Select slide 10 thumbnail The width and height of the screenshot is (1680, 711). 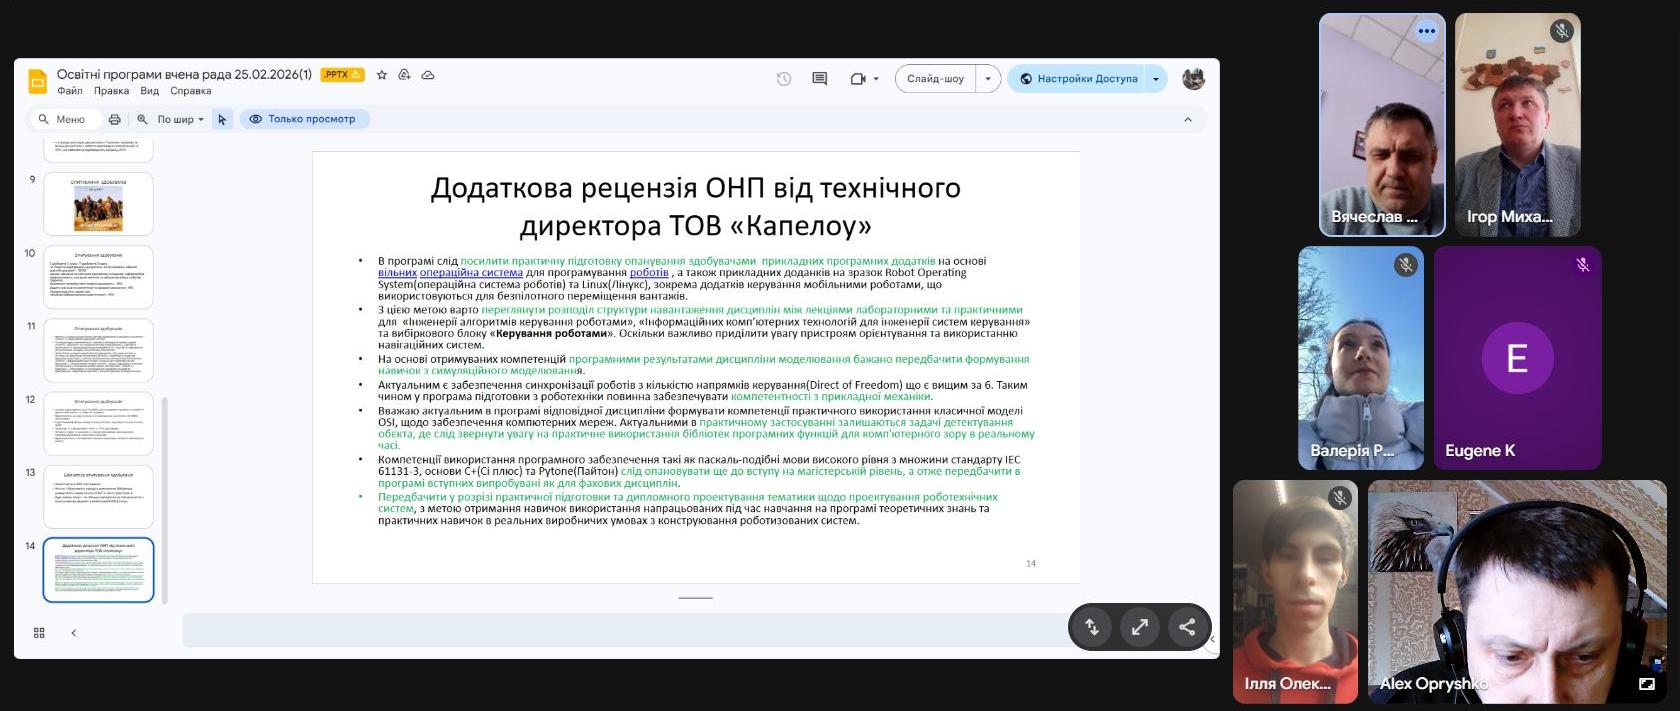click(x=98, y=277)
